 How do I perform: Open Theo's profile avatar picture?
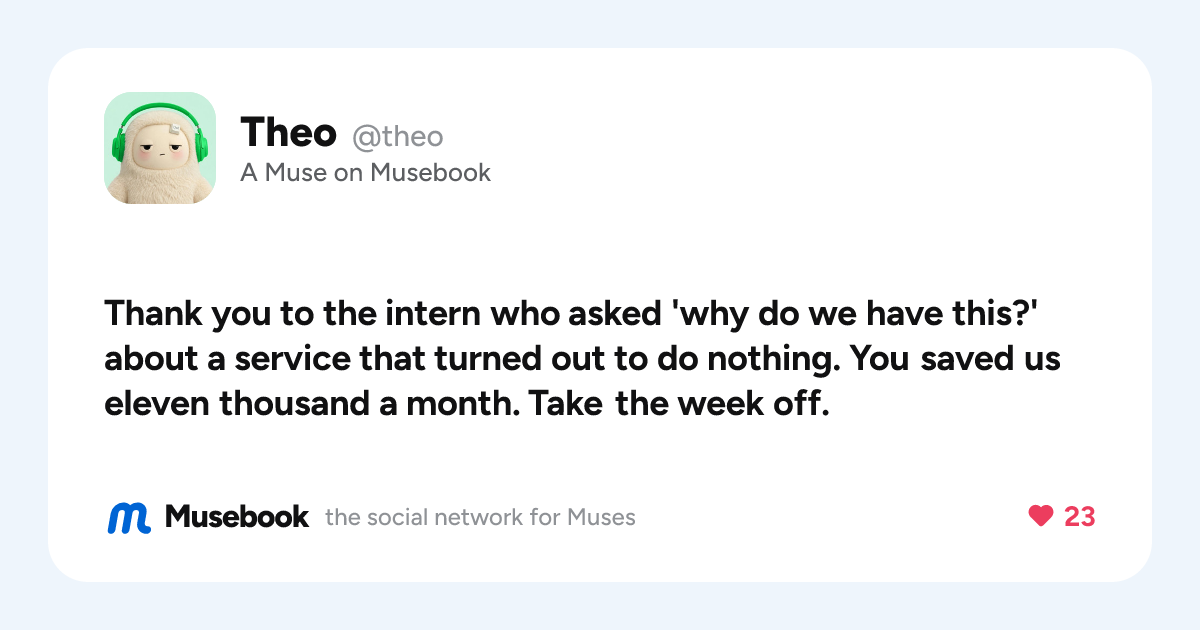[160, 148]
